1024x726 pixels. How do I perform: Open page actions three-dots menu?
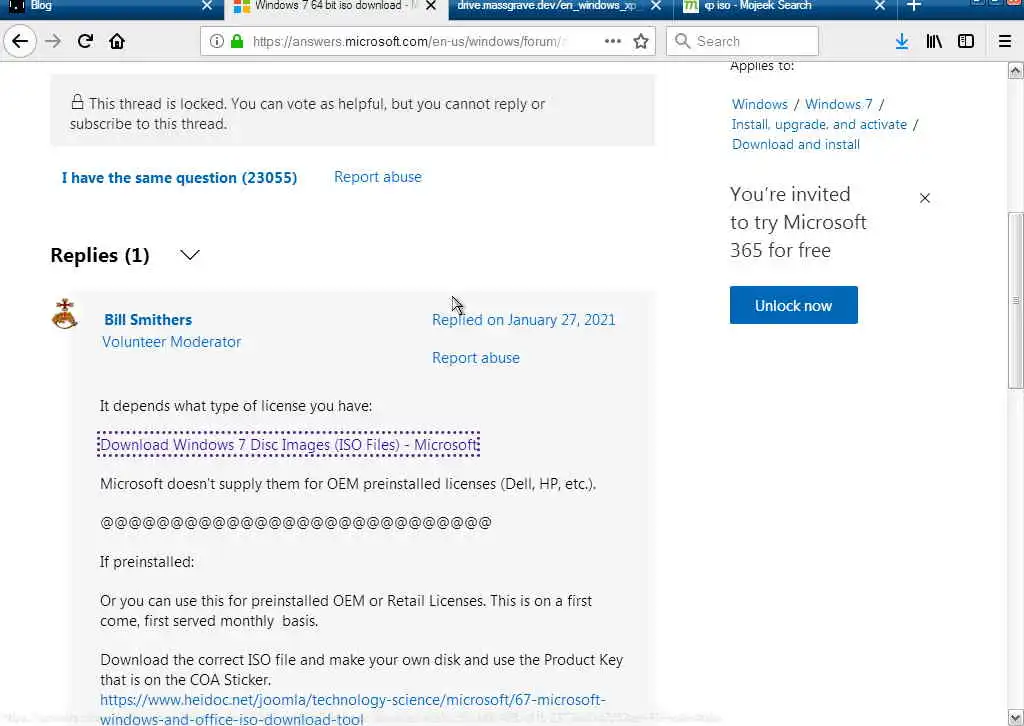(x=613, y=41)
